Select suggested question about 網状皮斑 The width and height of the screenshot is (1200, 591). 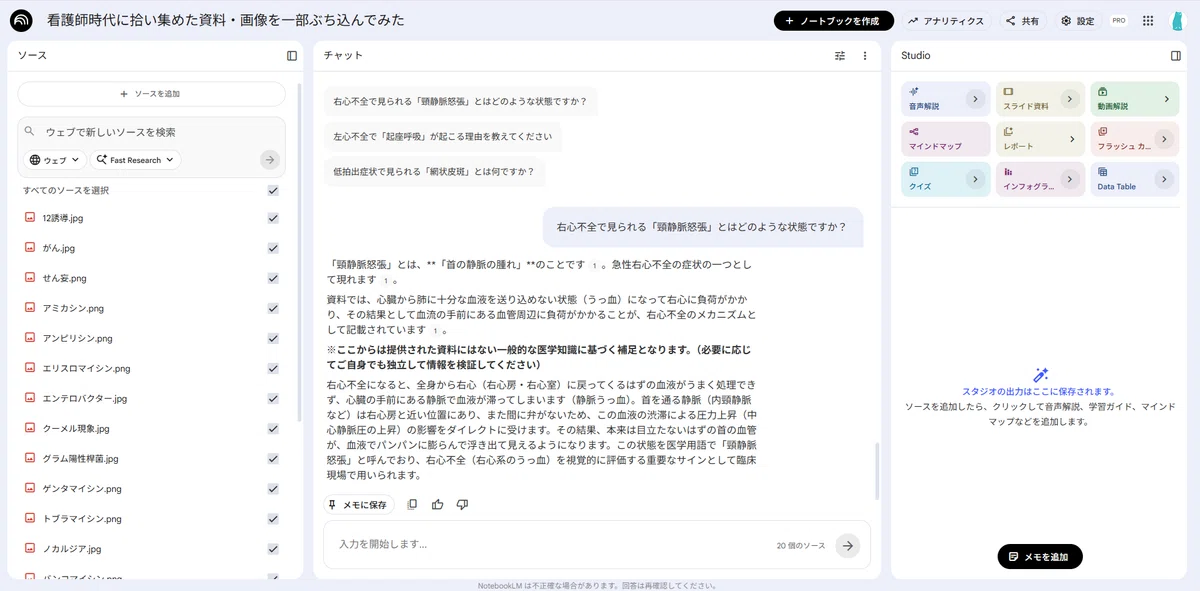coord(434,171)
